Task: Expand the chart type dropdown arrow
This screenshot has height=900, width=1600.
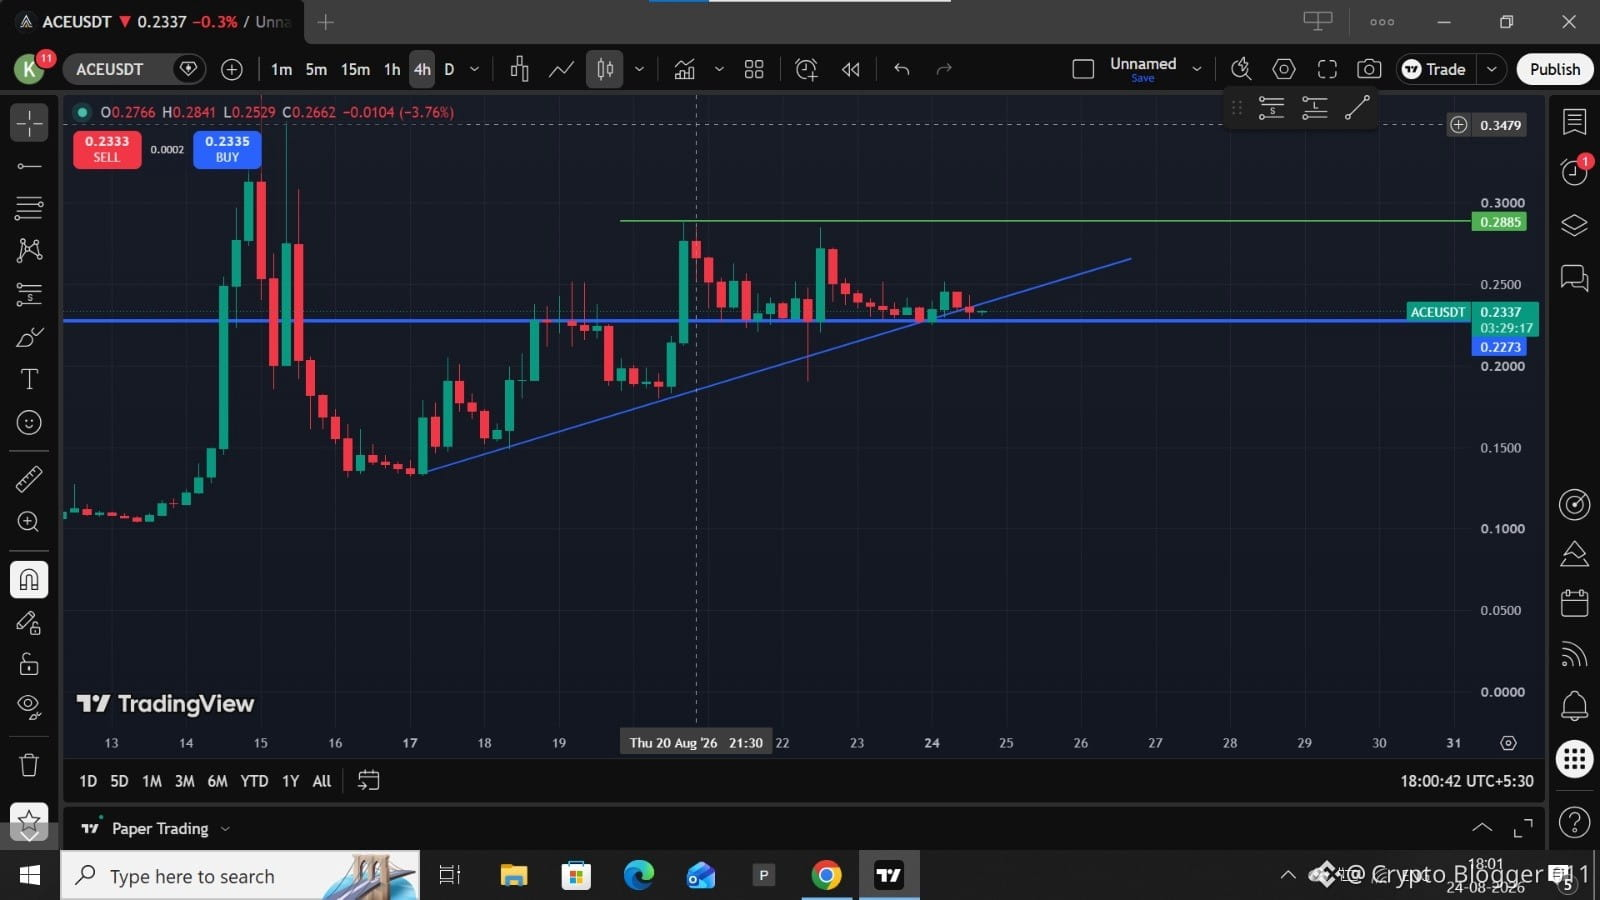Action: tap(639, 69)
